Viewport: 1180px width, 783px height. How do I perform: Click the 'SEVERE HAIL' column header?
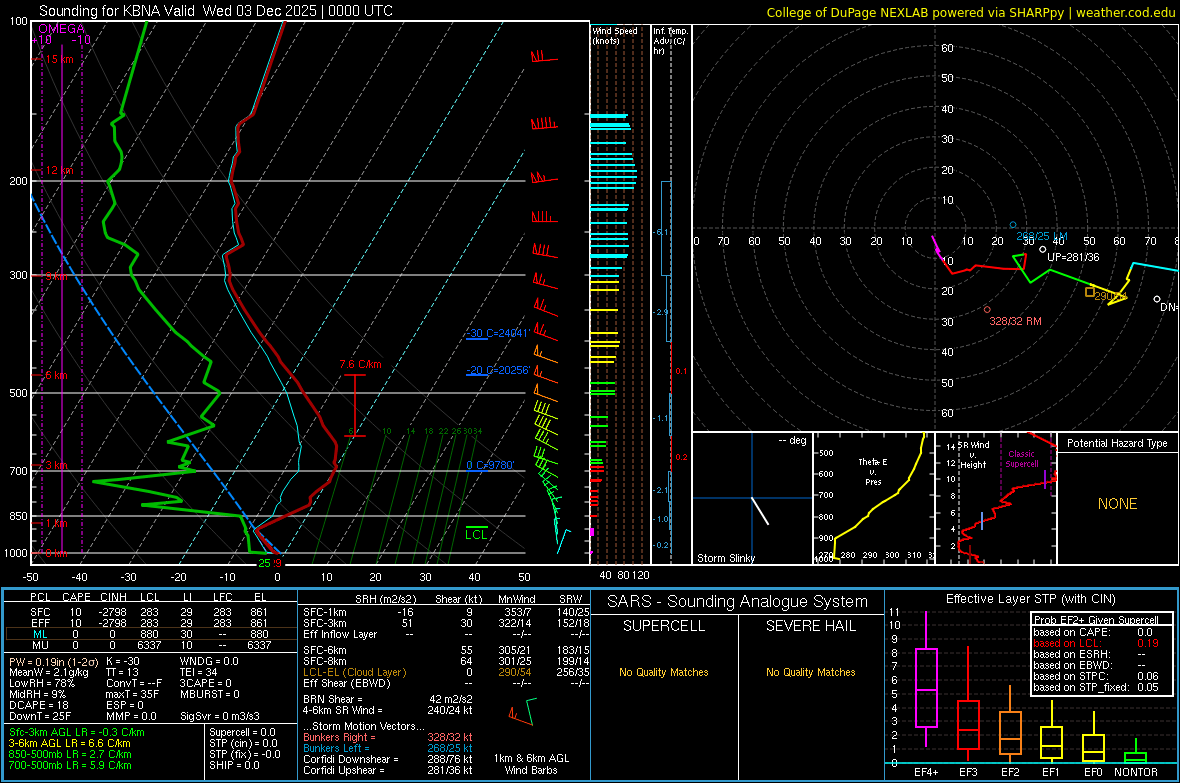810,626
